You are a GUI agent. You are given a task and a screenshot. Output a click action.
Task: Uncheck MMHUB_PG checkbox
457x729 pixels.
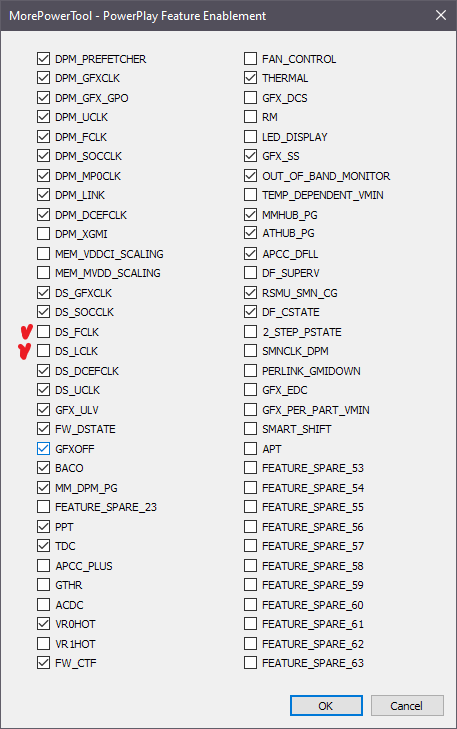point(251,215)
